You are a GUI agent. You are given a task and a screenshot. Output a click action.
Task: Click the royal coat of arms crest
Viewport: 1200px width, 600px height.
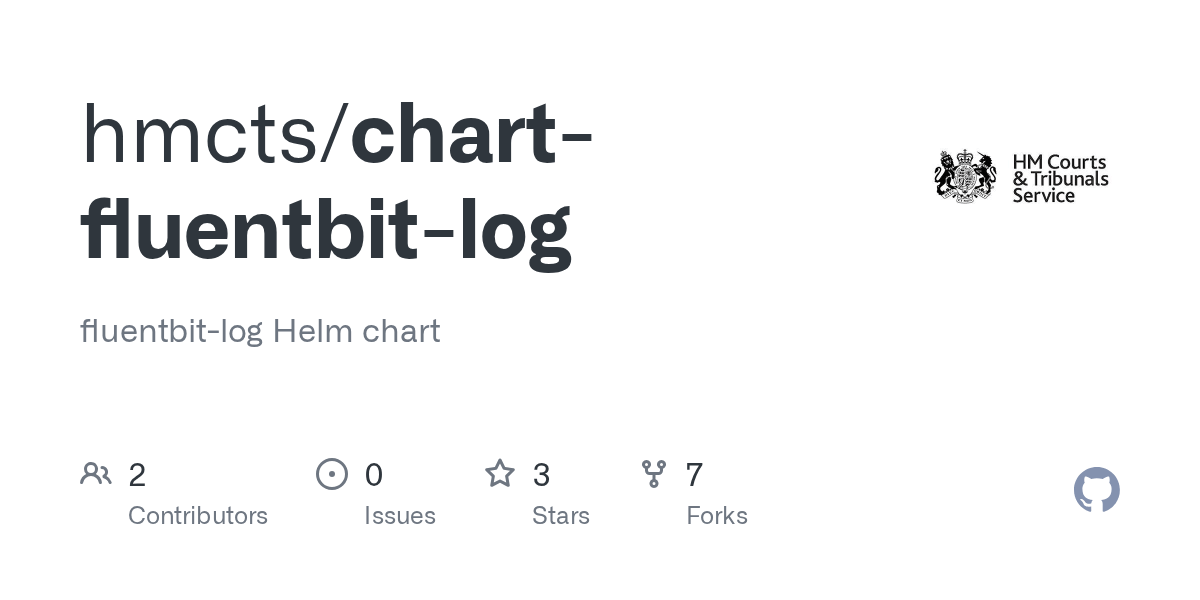[x=966, y=177]
